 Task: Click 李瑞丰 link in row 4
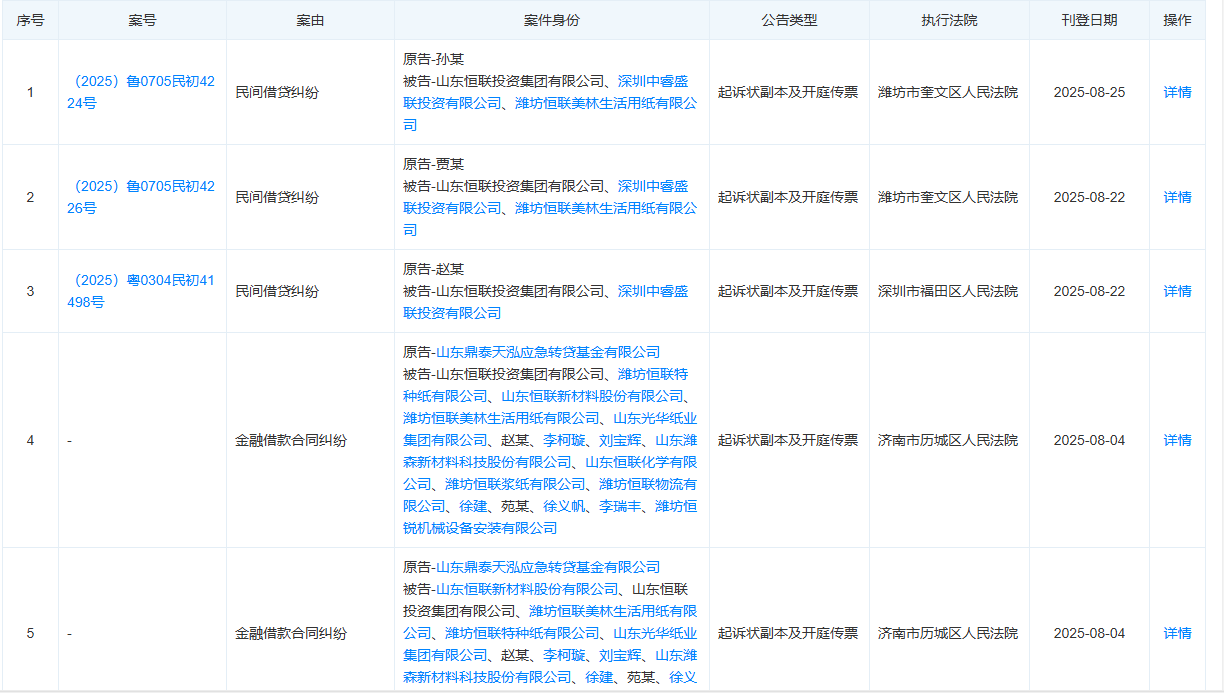click(x=620, y=506)
